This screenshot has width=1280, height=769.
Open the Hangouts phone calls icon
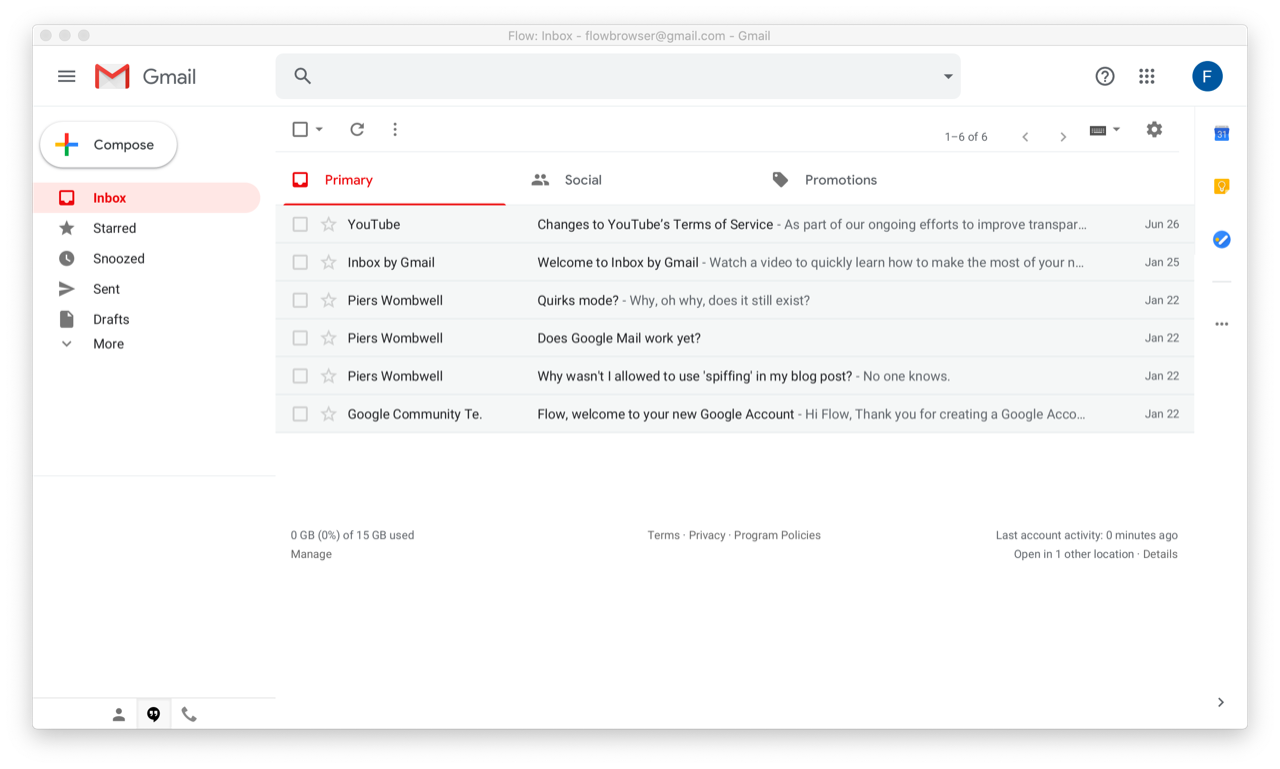pyautogui.click(x=189, y=713)
